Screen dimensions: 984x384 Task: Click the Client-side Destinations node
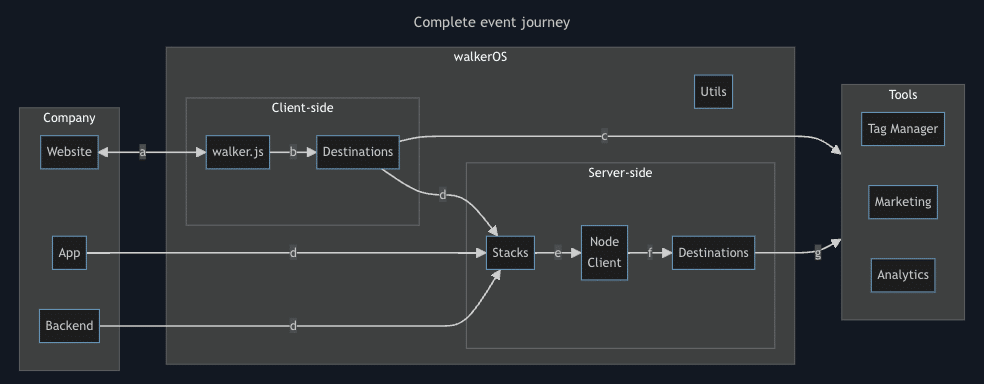pyautogui.click(x=358, y=152)
